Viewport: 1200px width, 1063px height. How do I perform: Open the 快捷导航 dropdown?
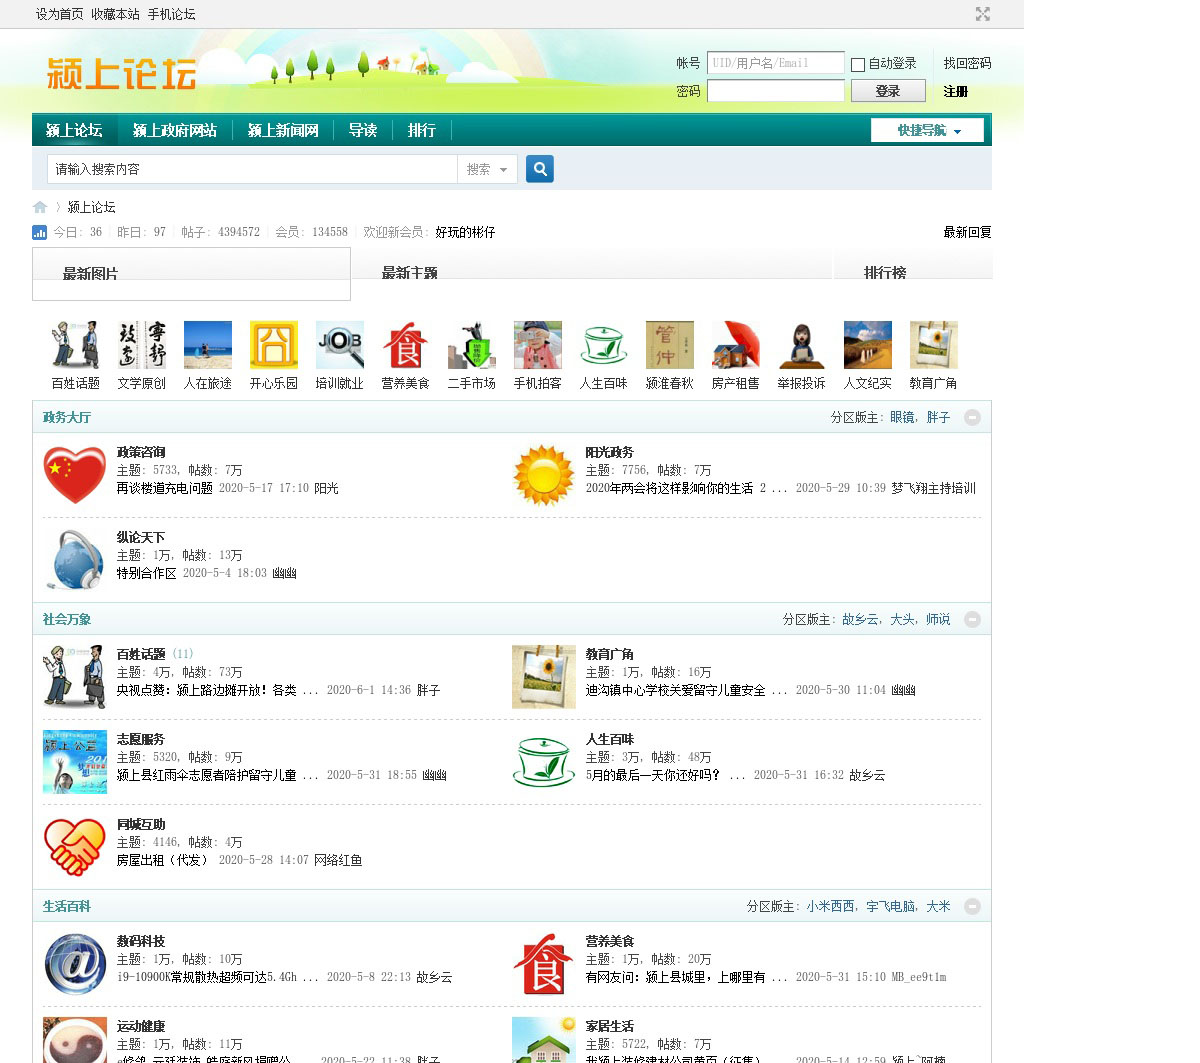(927, 131)
